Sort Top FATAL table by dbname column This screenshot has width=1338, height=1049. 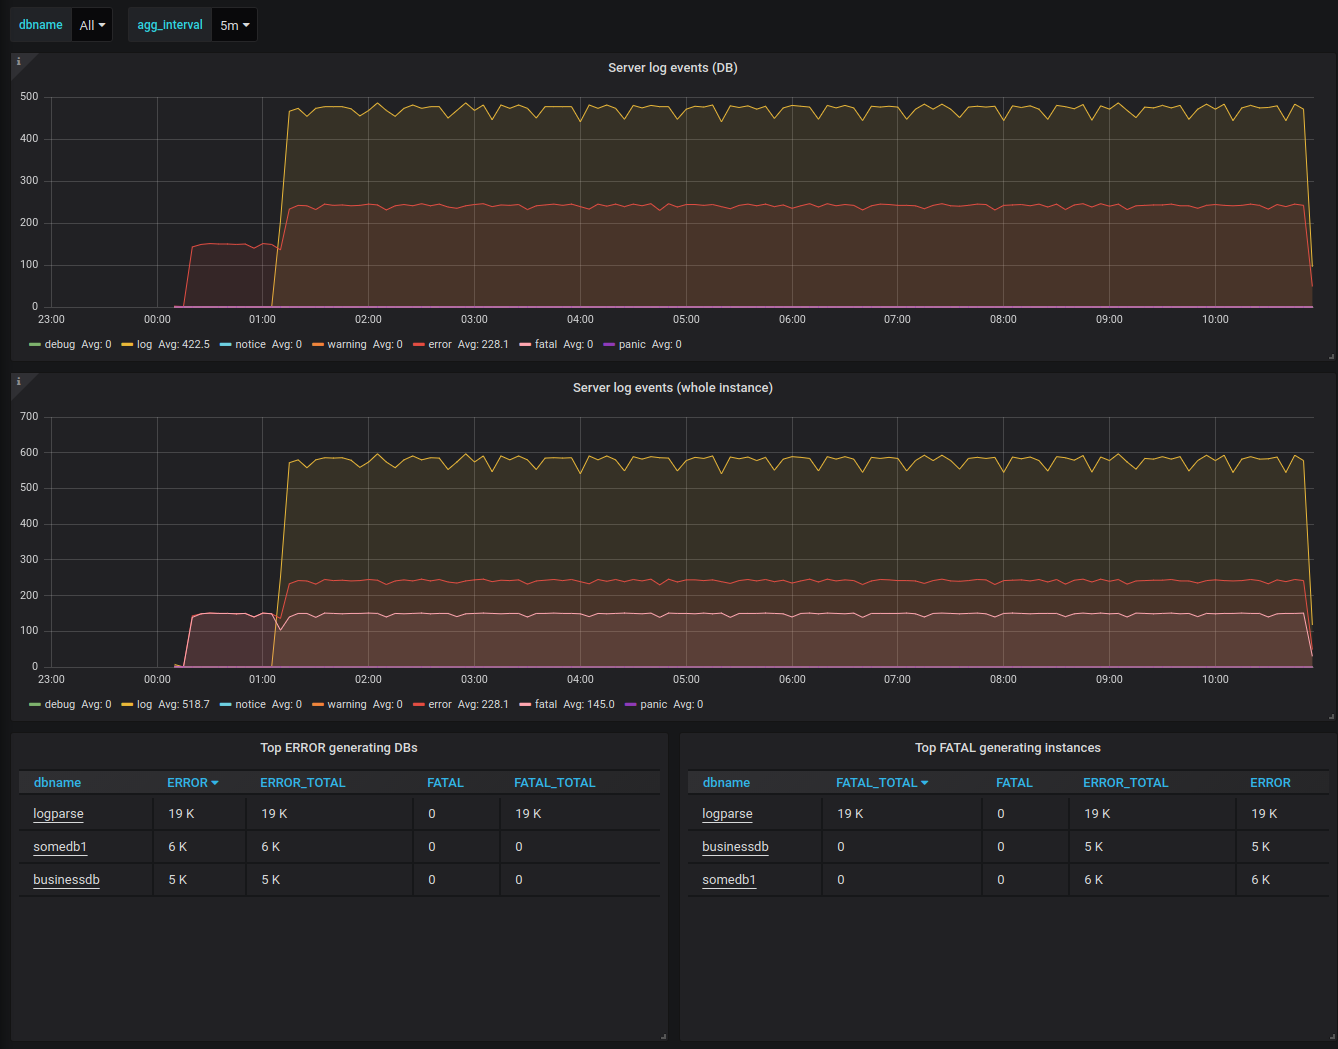pos(726,783)
